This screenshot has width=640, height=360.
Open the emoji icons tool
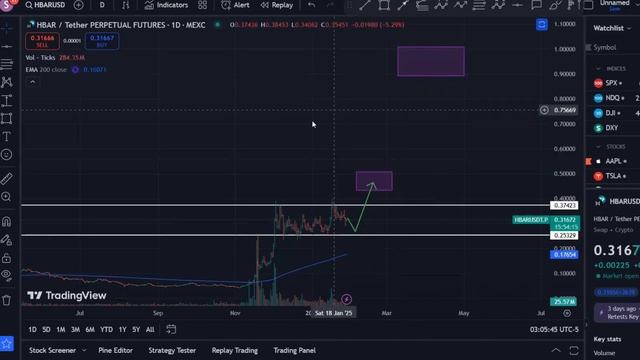pos(7,154)
